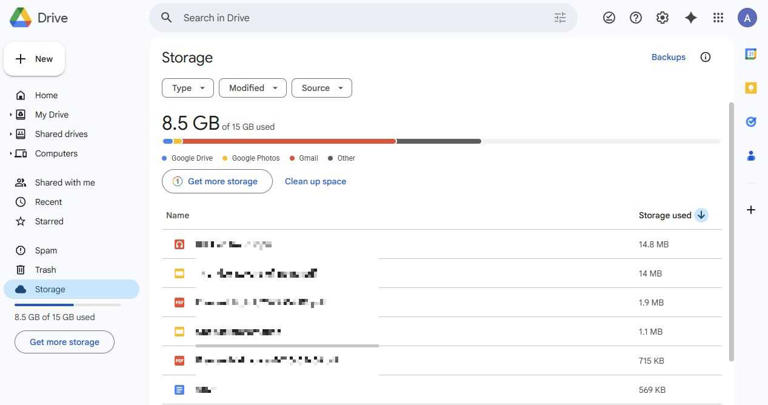Click the plus Get add-ons icon

pos(750,210)
